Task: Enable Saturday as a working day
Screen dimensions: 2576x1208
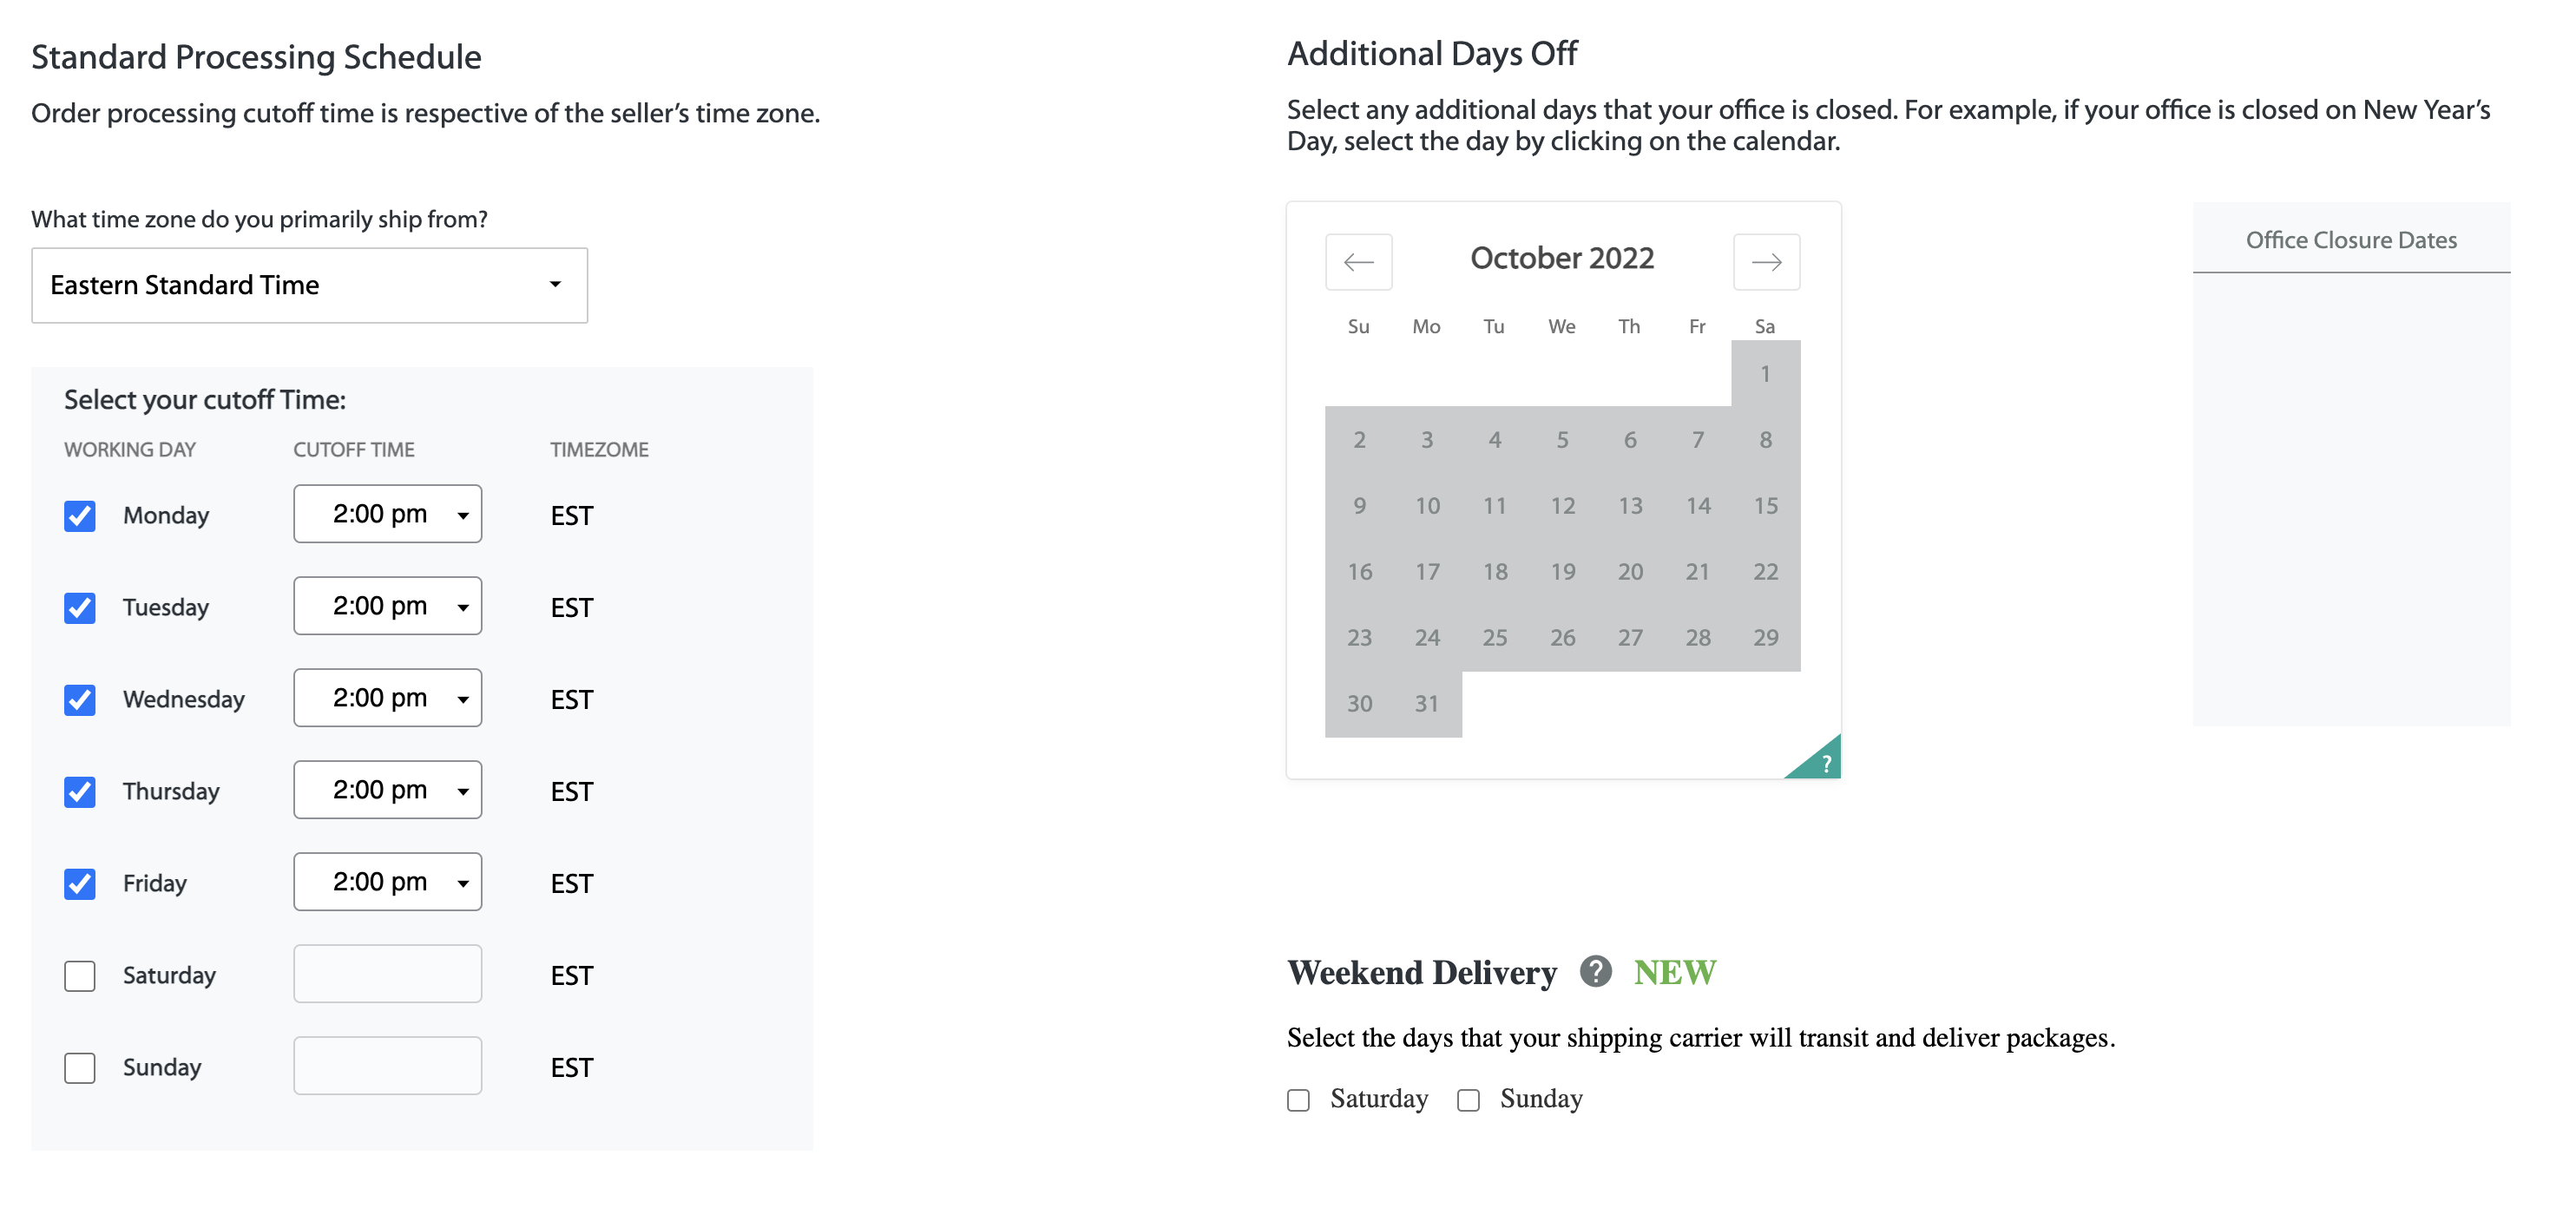Action: click(x=80, y=976)
